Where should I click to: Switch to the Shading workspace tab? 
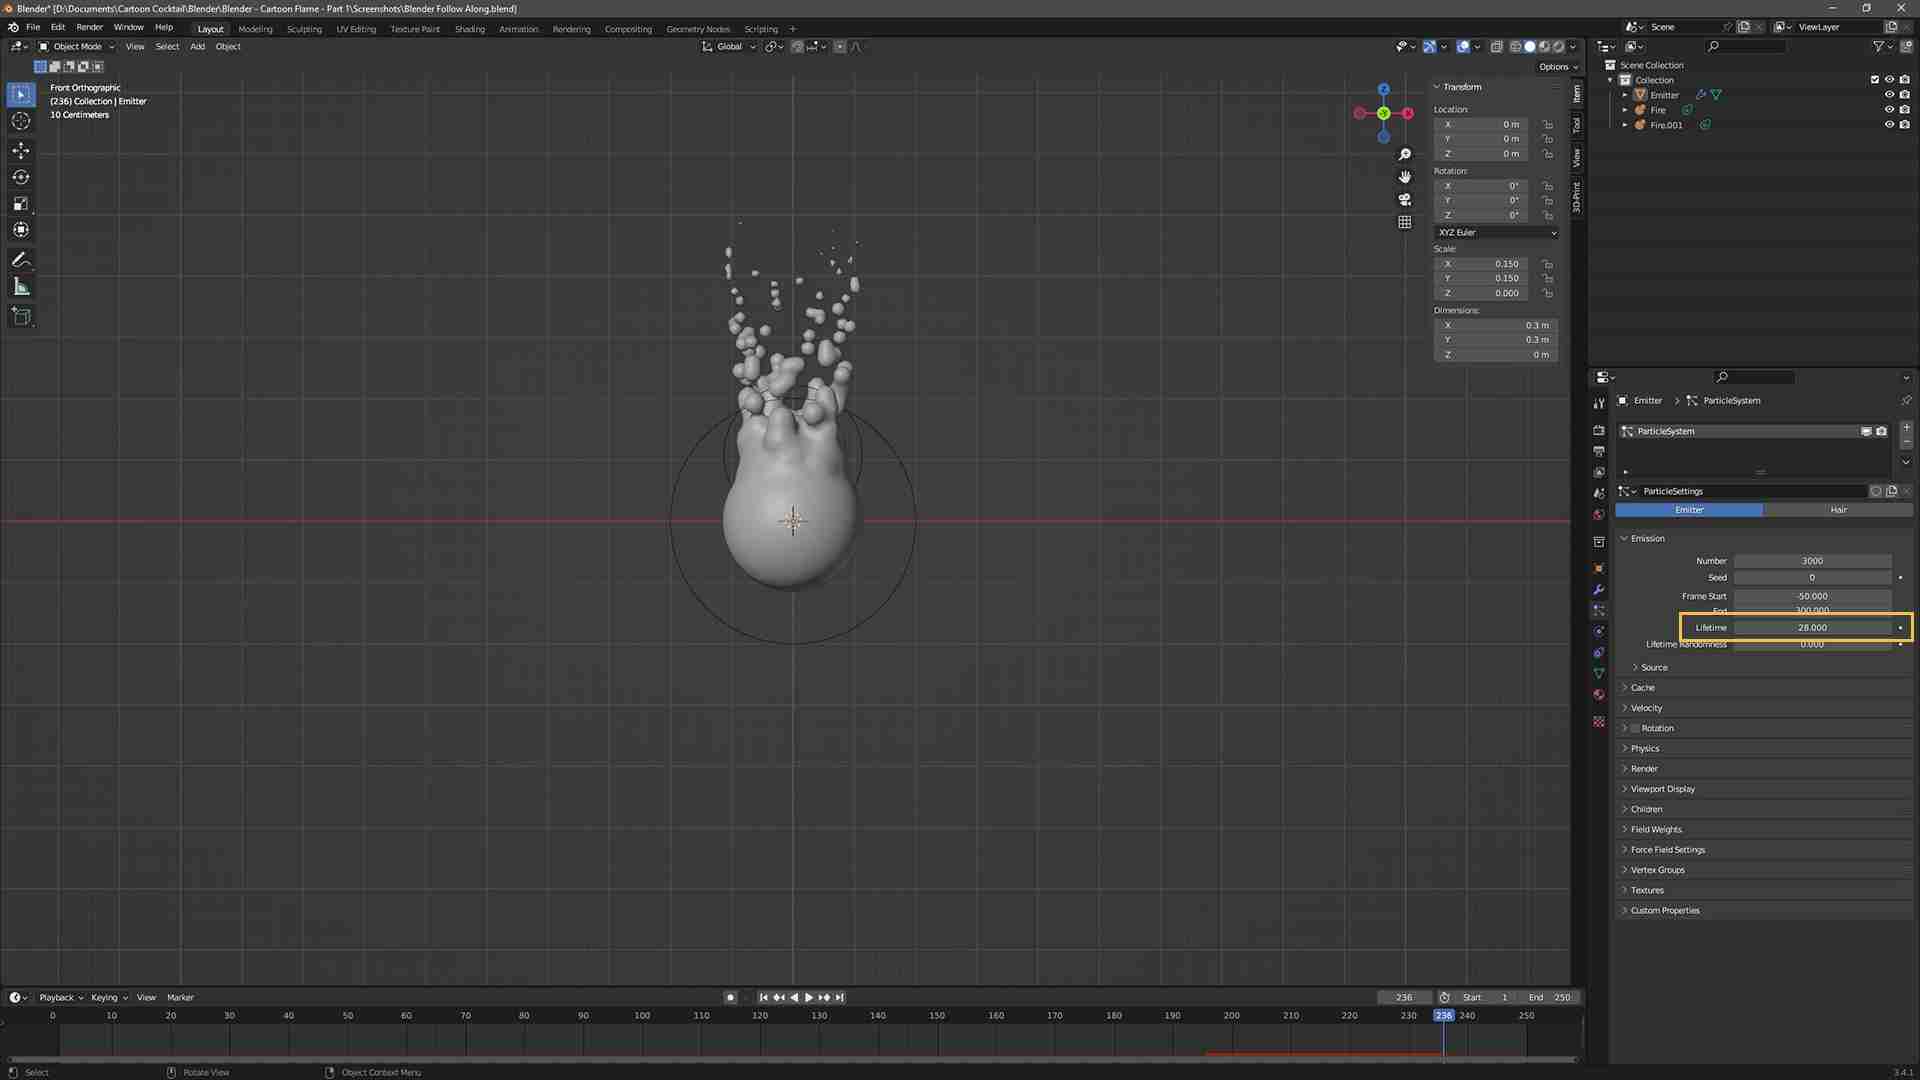pos(469,29)
